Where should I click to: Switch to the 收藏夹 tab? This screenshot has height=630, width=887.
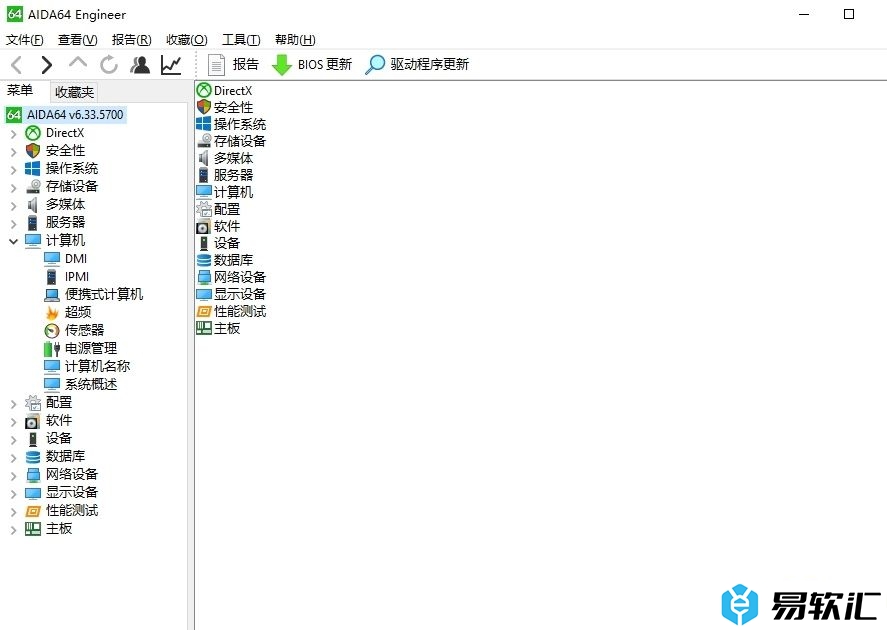74,92
